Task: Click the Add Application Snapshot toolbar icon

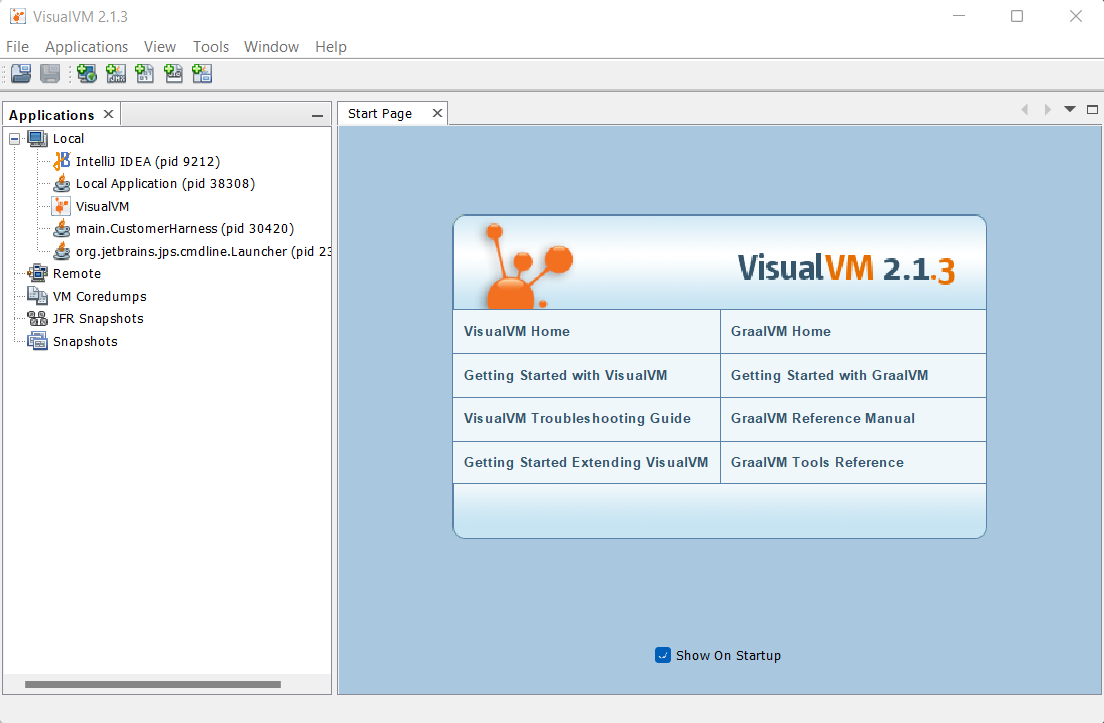Action: [x=203, y=73]
